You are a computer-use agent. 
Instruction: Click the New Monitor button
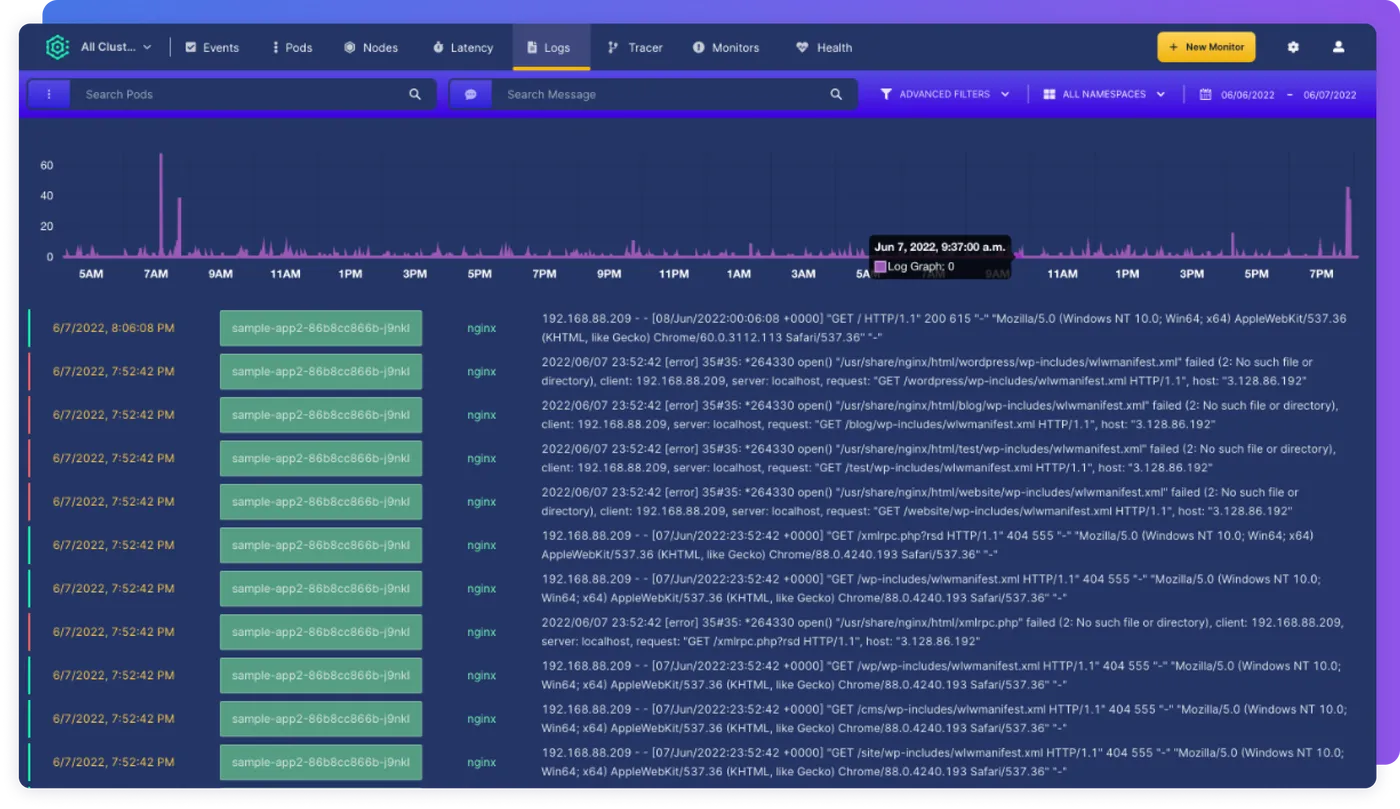pyautogui.click(x=1206, y=47)
